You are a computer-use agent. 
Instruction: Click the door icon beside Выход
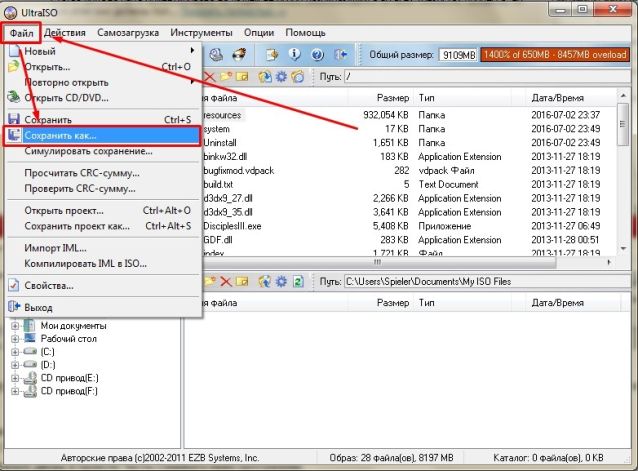coord(14,307)
